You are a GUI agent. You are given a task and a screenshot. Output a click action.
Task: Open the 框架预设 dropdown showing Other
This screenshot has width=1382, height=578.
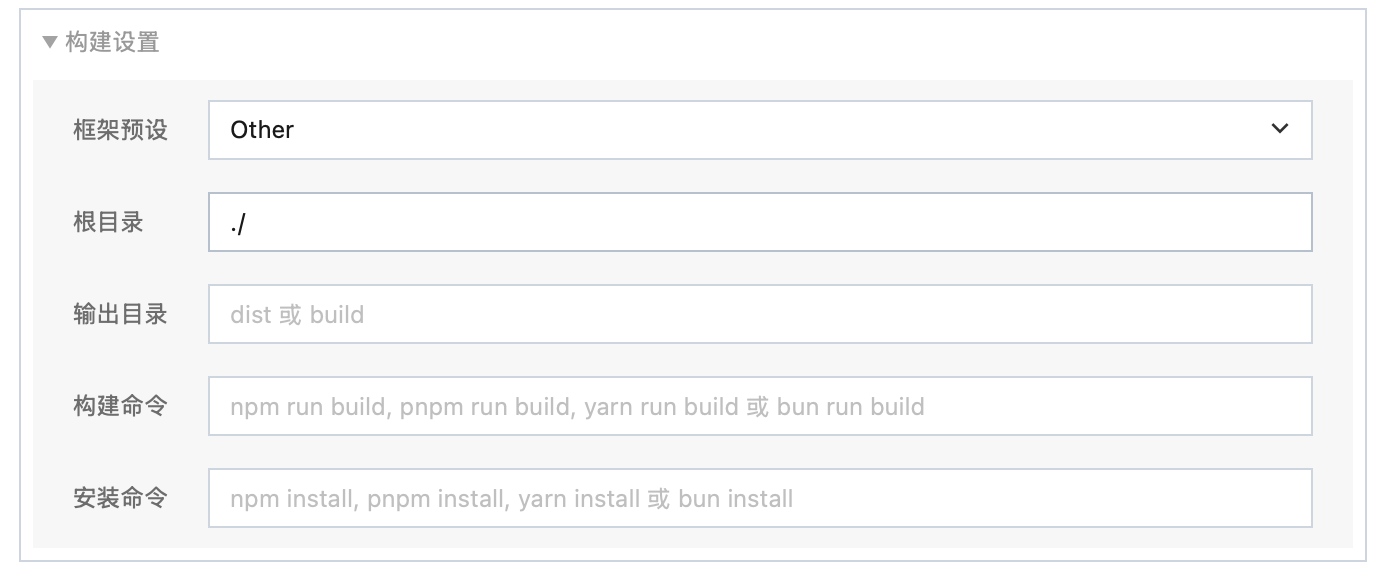click(x=760, y=130)
